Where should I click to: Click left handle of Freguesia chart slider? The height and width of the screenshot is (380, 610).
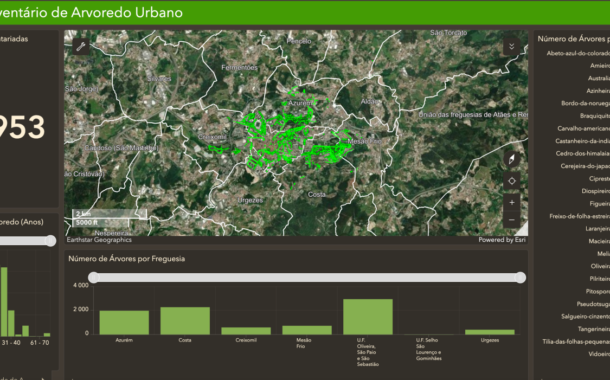pyautogui.click(x=93, y=277)
